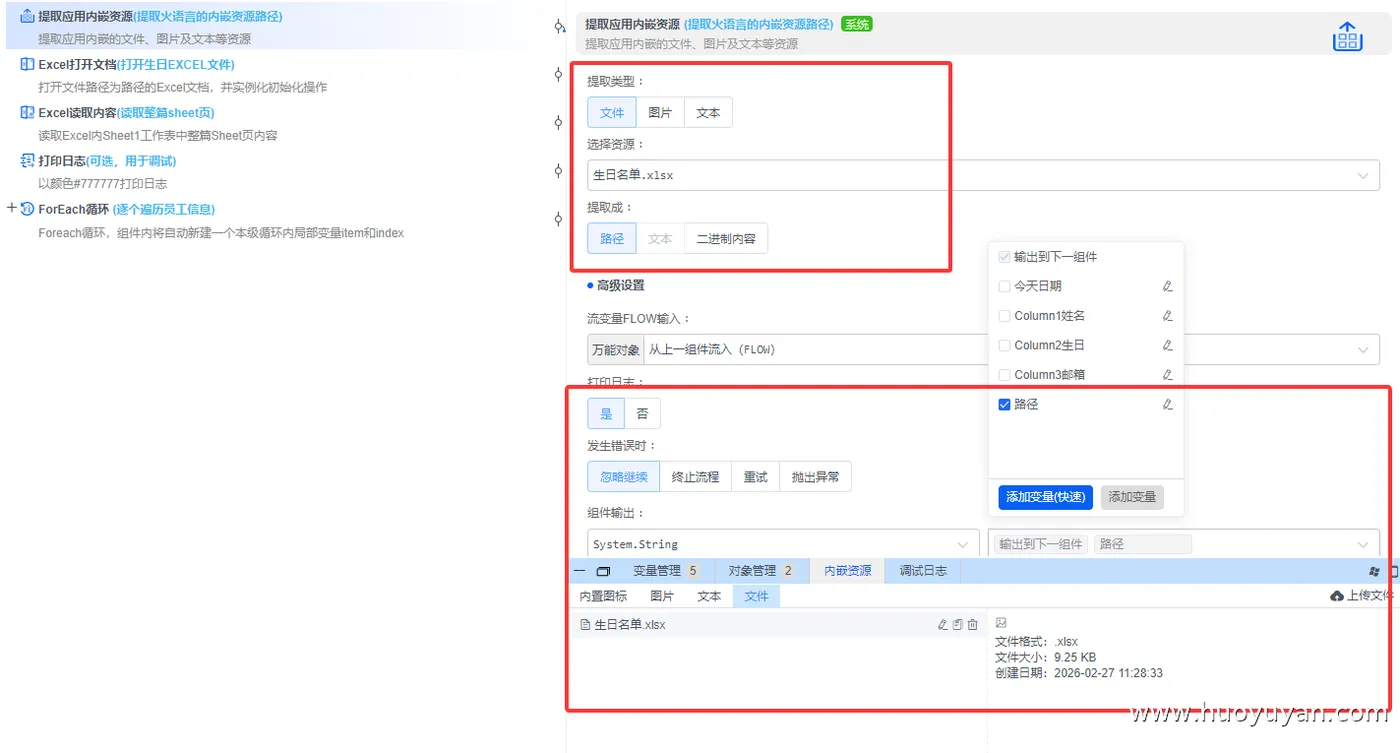Image resolution: width=1400 pixels, height=753 pixels.
Task: Show the 文本 resource sub-tab
Action: 709,596
